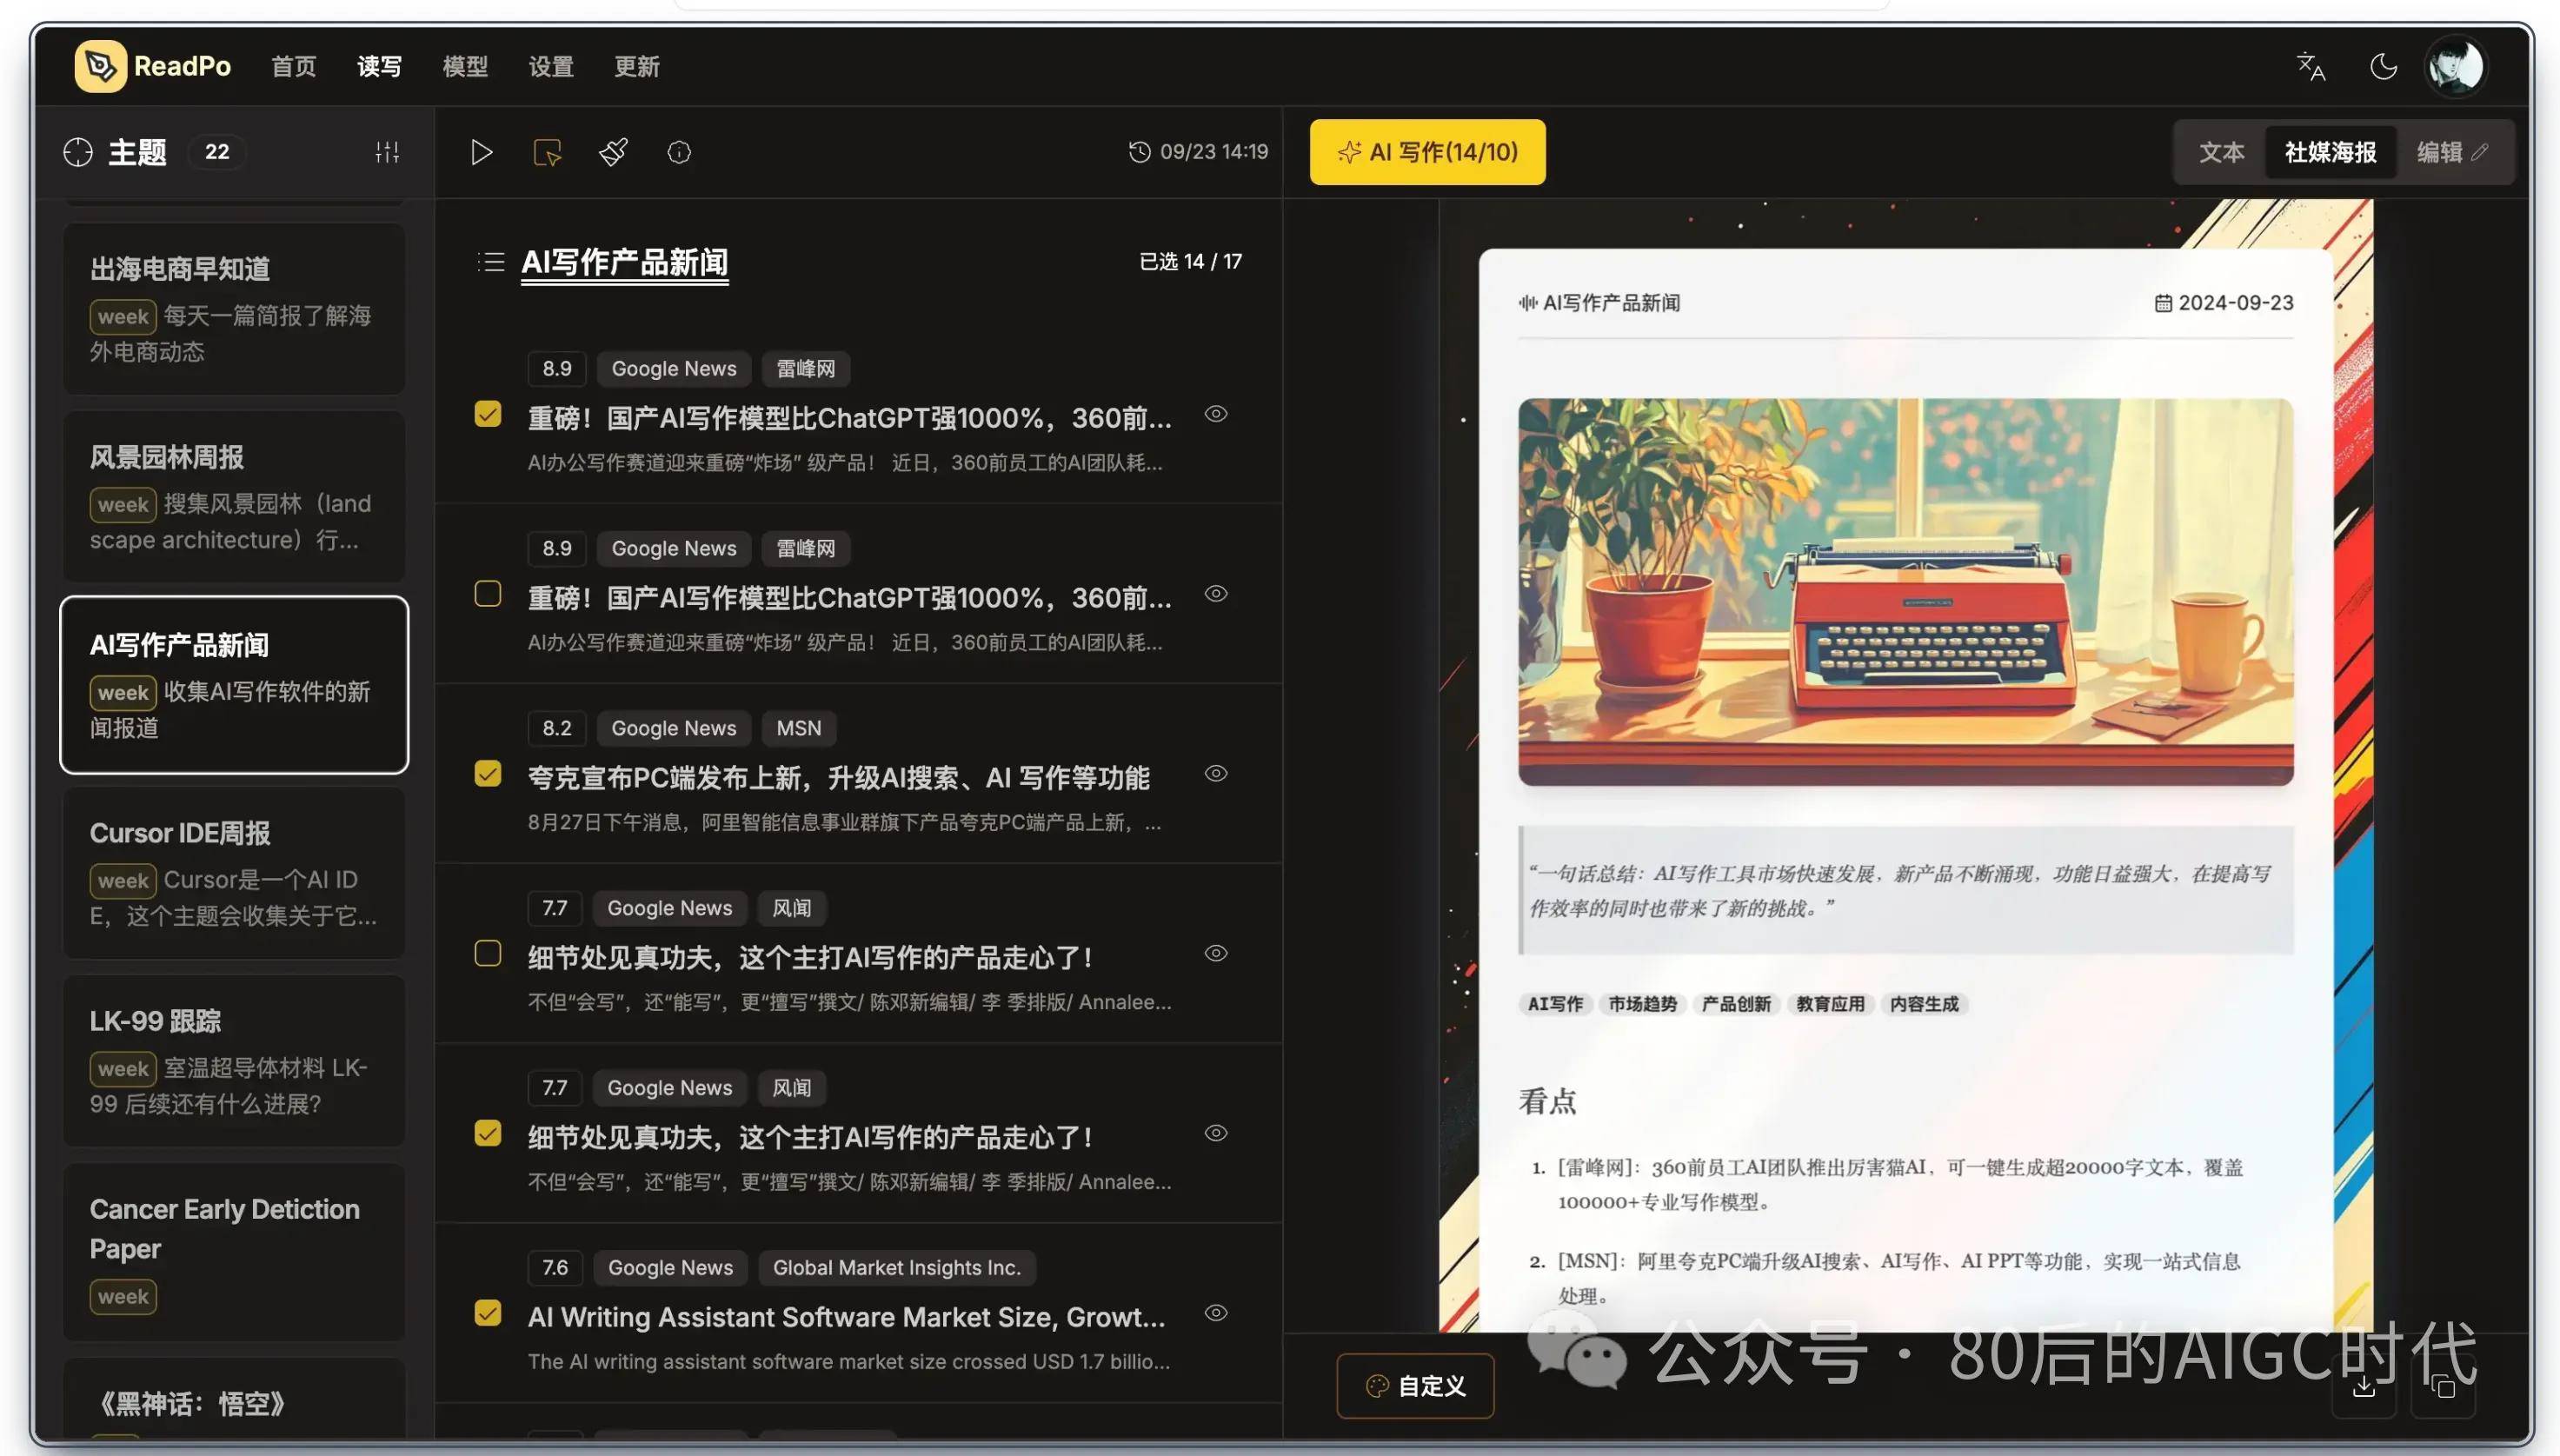This screenshot has width=2560, height=1456.
Task: Click the brush cleanup icon in the toolbar
Action: tap(612, 152)
